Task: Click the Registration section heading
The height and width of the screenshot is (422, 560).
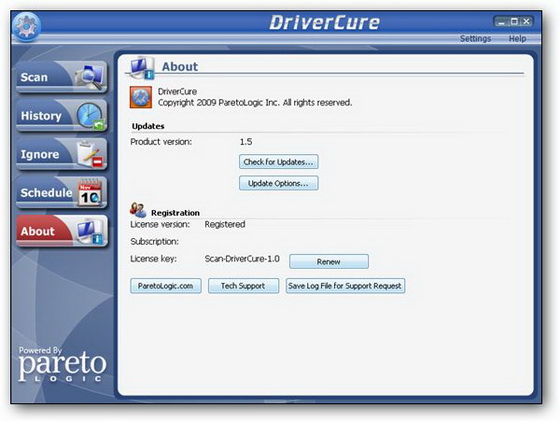Action: click(x=175, y=213)
